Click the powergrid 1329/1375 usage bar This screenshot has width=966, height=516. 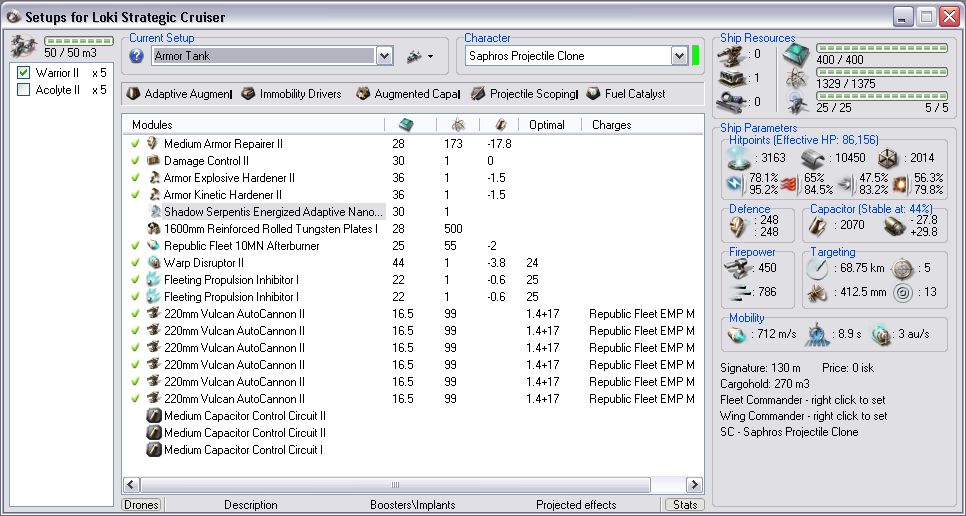pos(882,72)
